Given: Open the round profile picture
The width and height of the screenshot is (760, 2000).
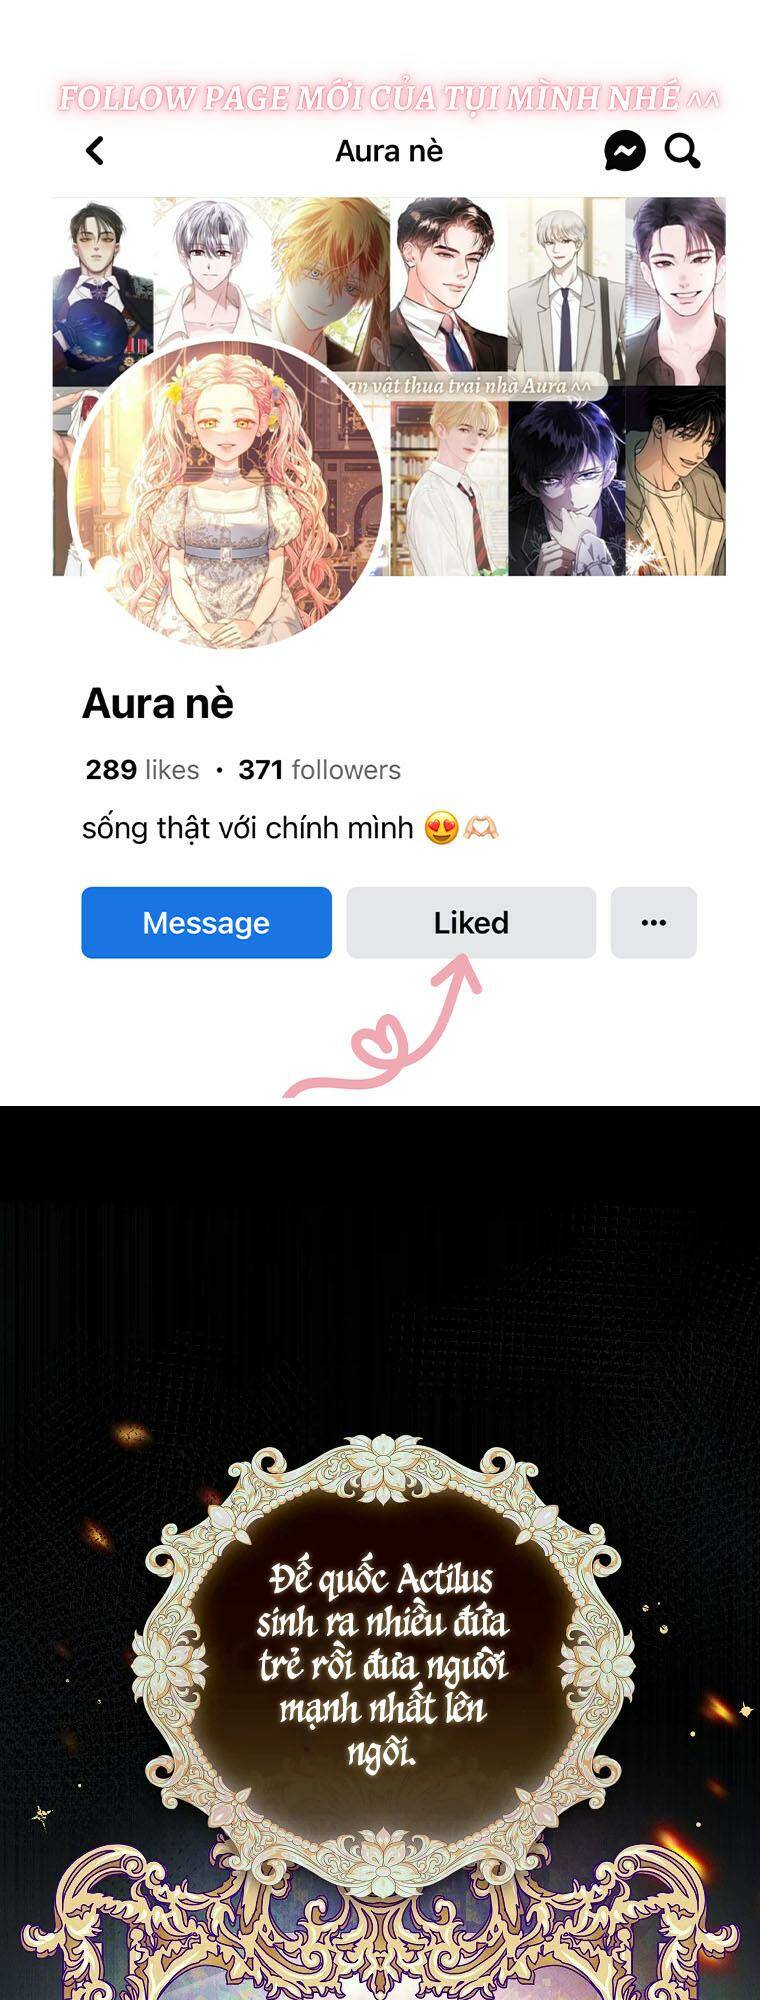Looking at the screenshot, I should coord(226,495).
